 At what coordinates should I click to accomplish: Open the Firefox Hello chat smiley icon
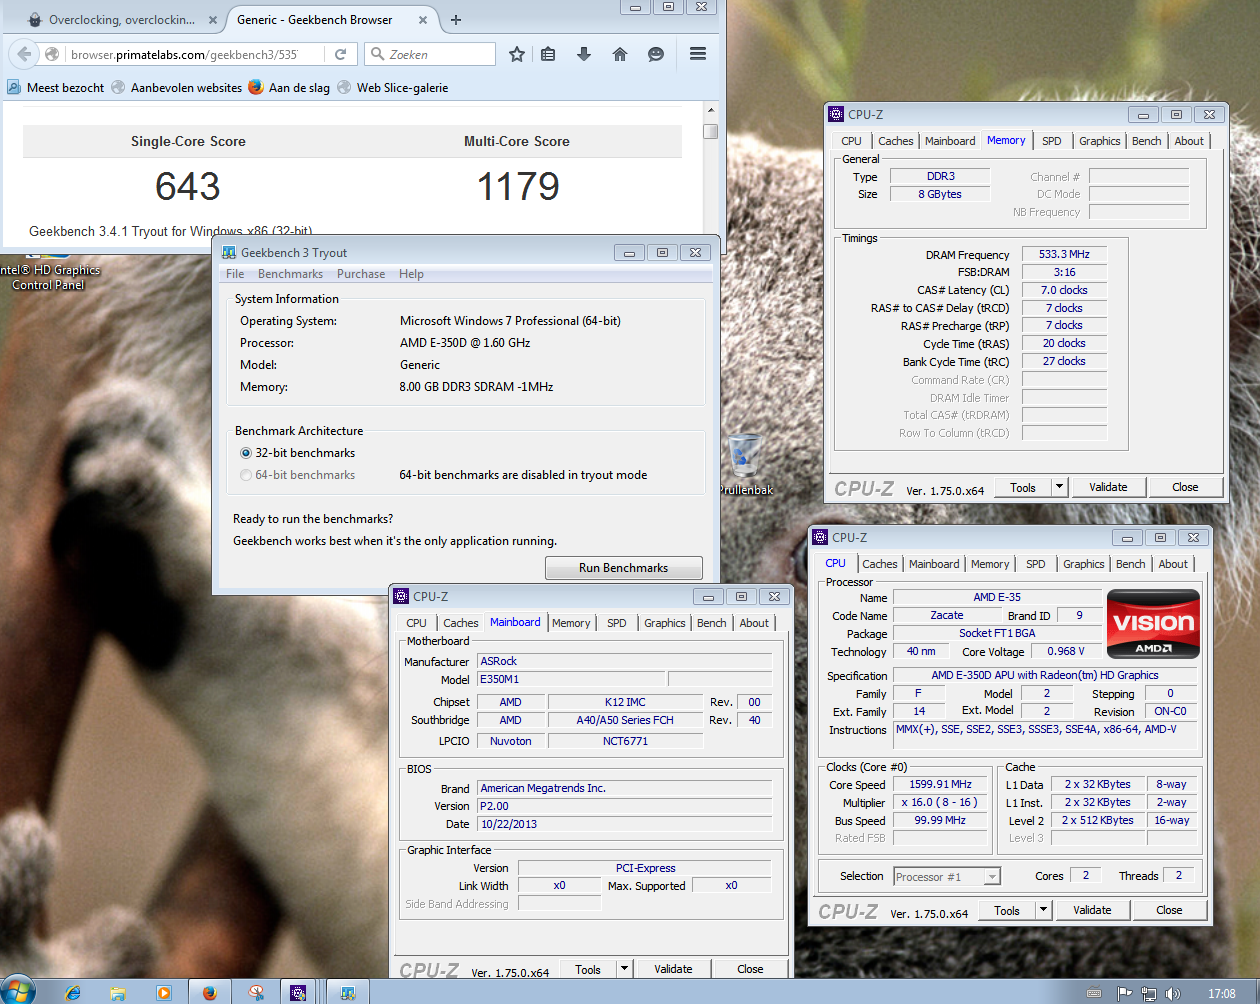point(656,54)
